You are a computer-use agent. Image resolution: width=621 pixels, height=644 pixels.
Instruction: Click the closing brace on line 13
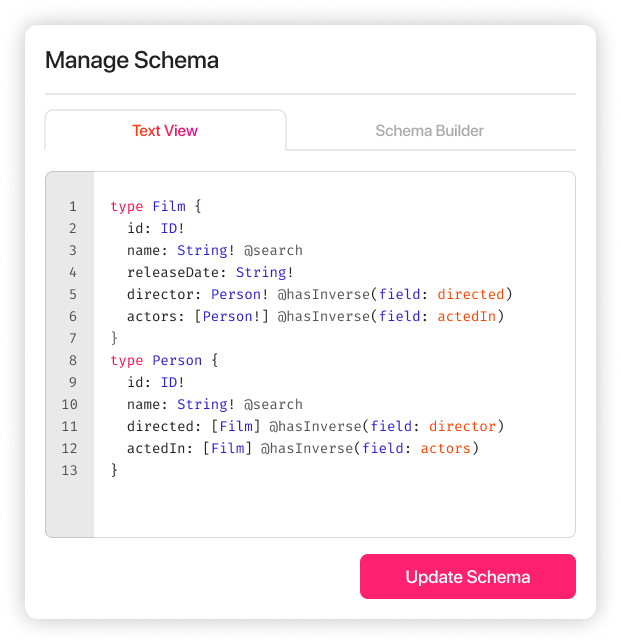click(114, 470)
